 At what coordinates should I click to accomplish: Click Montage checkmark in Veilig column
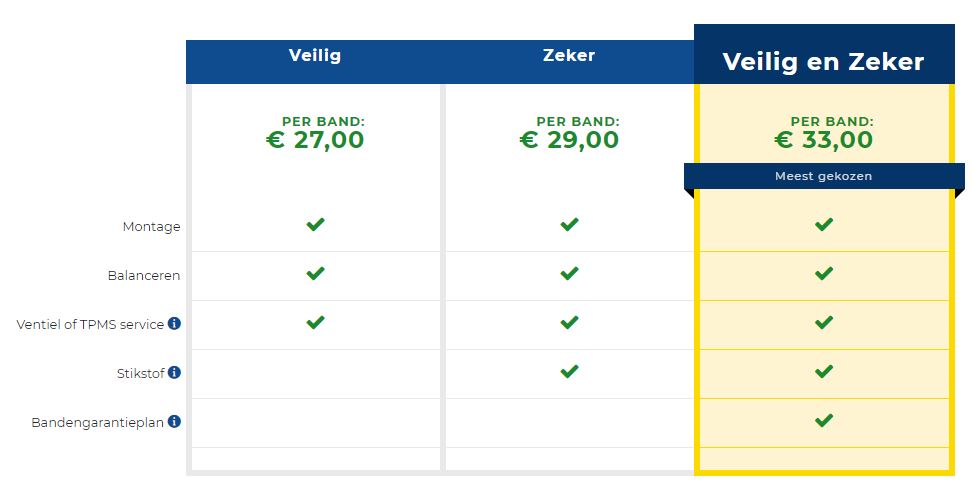[315, 225]
